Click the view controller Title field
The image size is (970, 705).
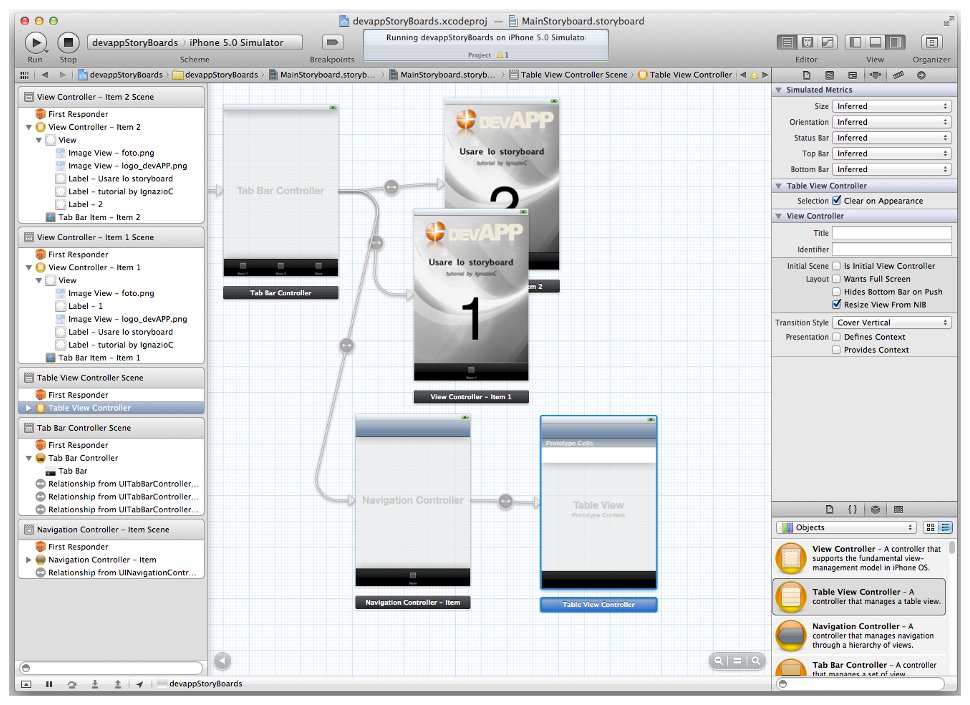(892, 233)
